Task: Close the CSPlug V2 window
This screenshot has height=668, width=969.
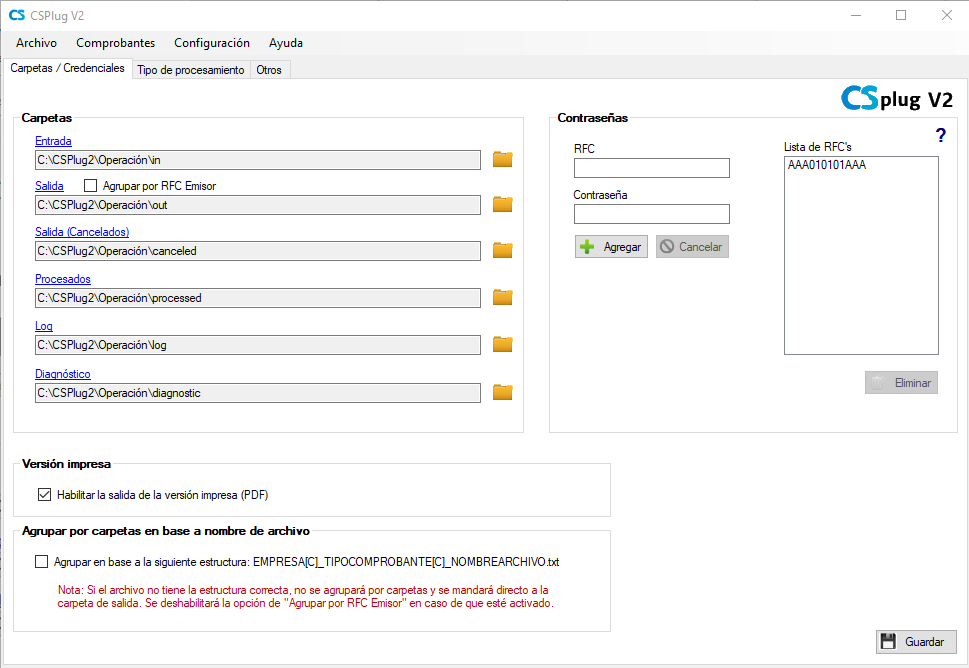Action: 947,15
